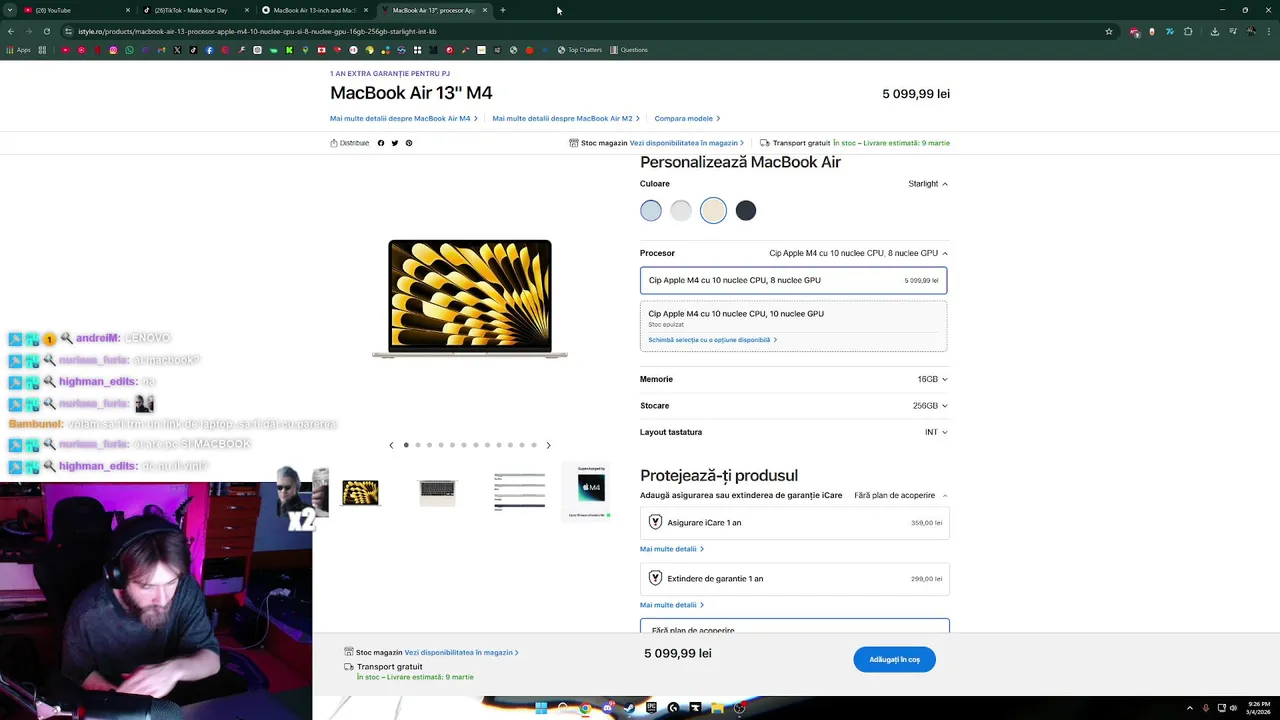Open Instagram bookmark icon
This screenshot has height=720, width=1280.
coord(113,50)
